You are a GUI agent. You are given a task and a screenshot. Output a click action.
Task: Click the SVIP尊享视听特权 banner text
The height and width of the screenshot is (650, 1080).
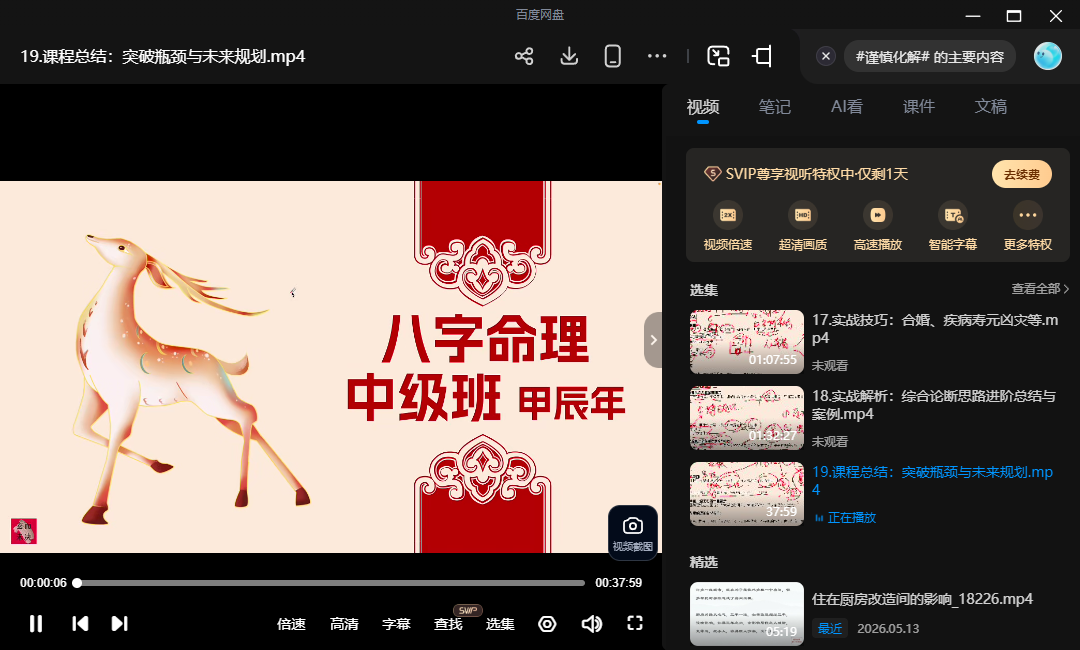(x=816, y=174)
